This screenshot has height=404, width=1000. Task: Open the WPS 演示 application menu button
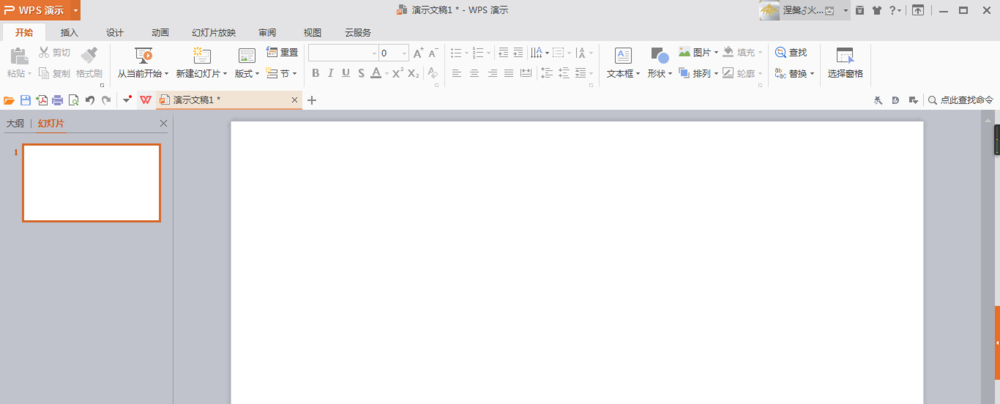tap(40, 10)
